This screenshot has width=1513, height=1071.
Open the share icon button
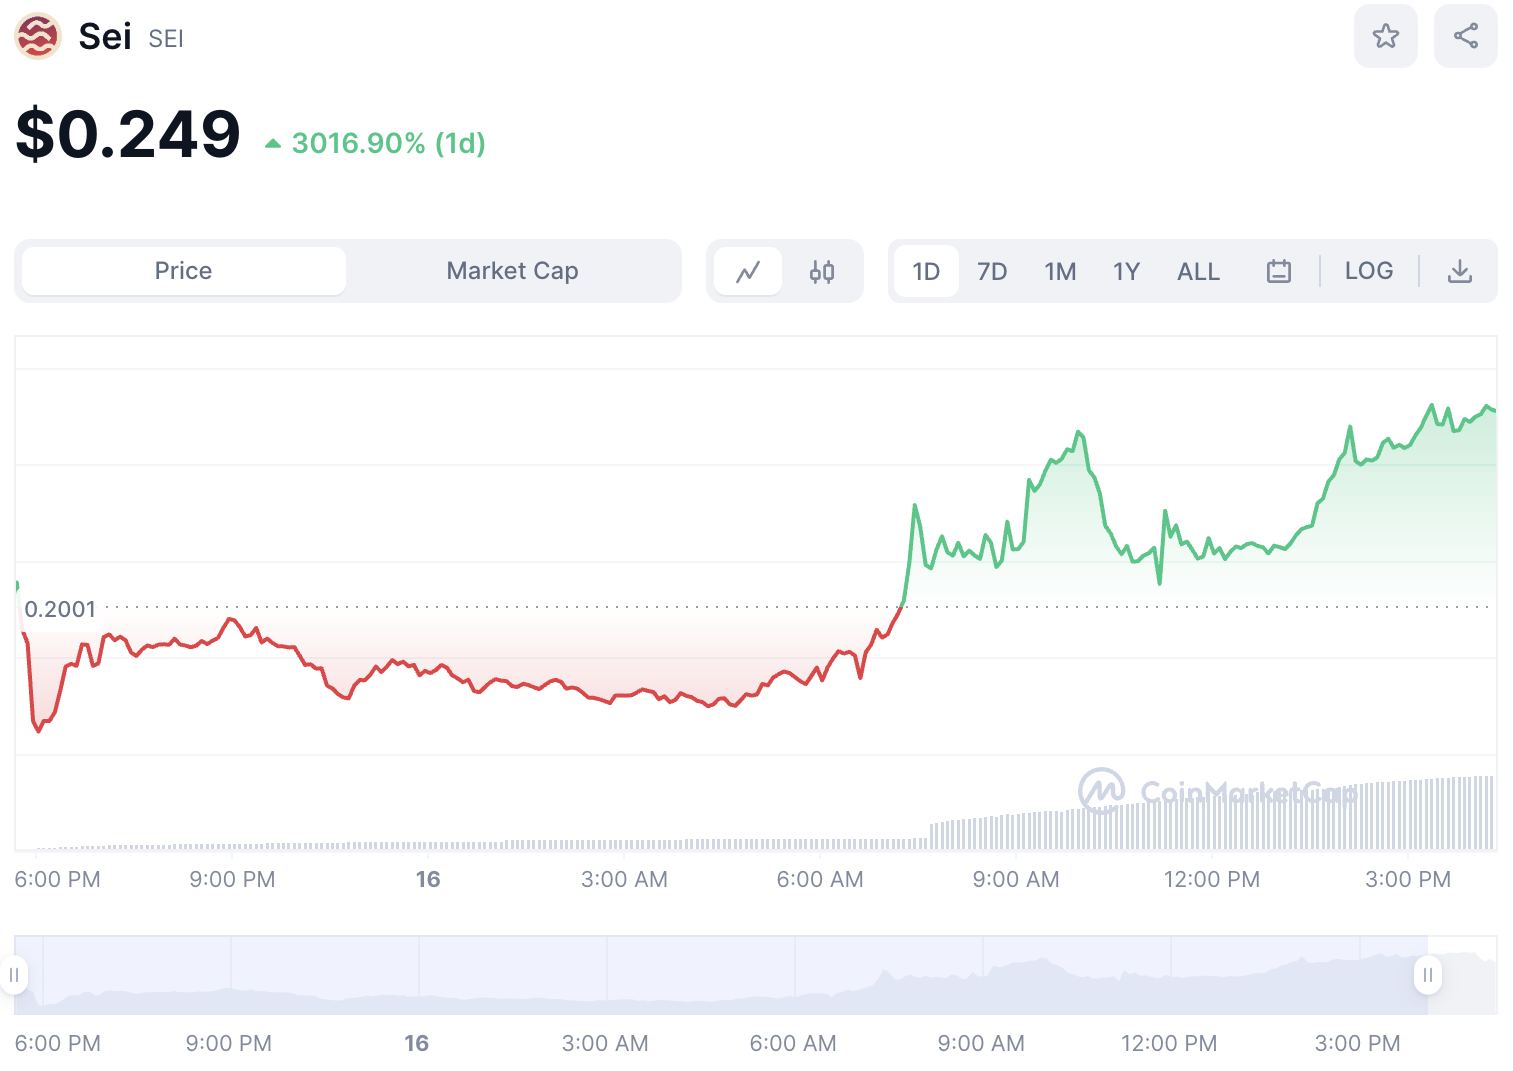pyautogui.click(x=1465, y=37)
